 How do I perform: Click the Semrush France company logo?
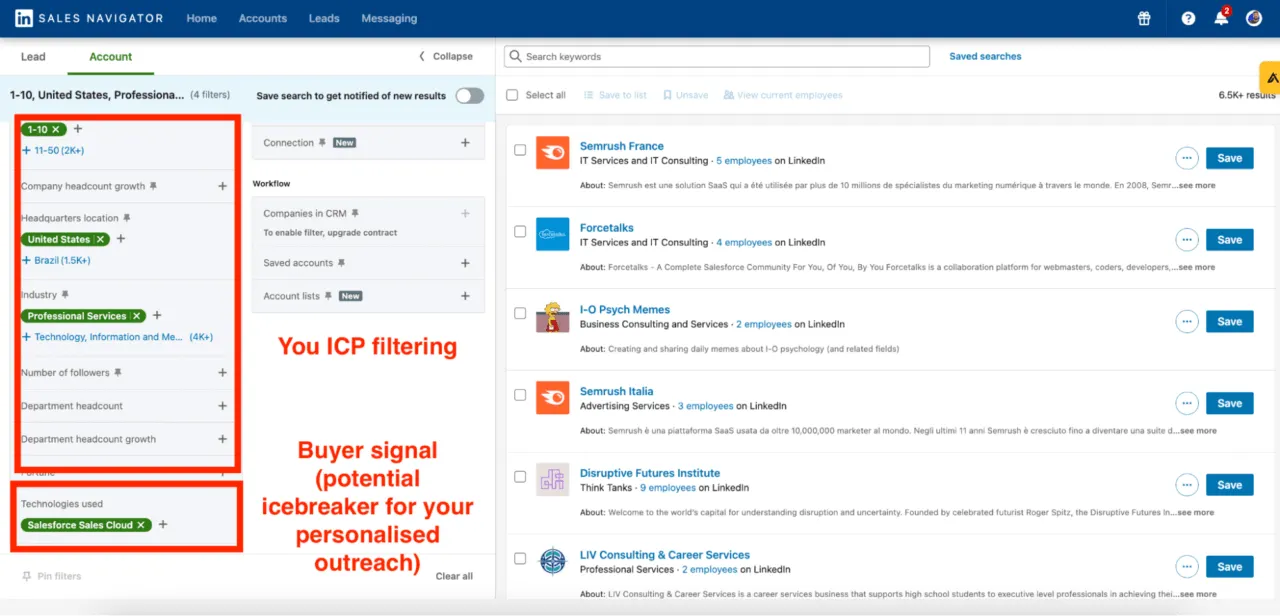552,153
